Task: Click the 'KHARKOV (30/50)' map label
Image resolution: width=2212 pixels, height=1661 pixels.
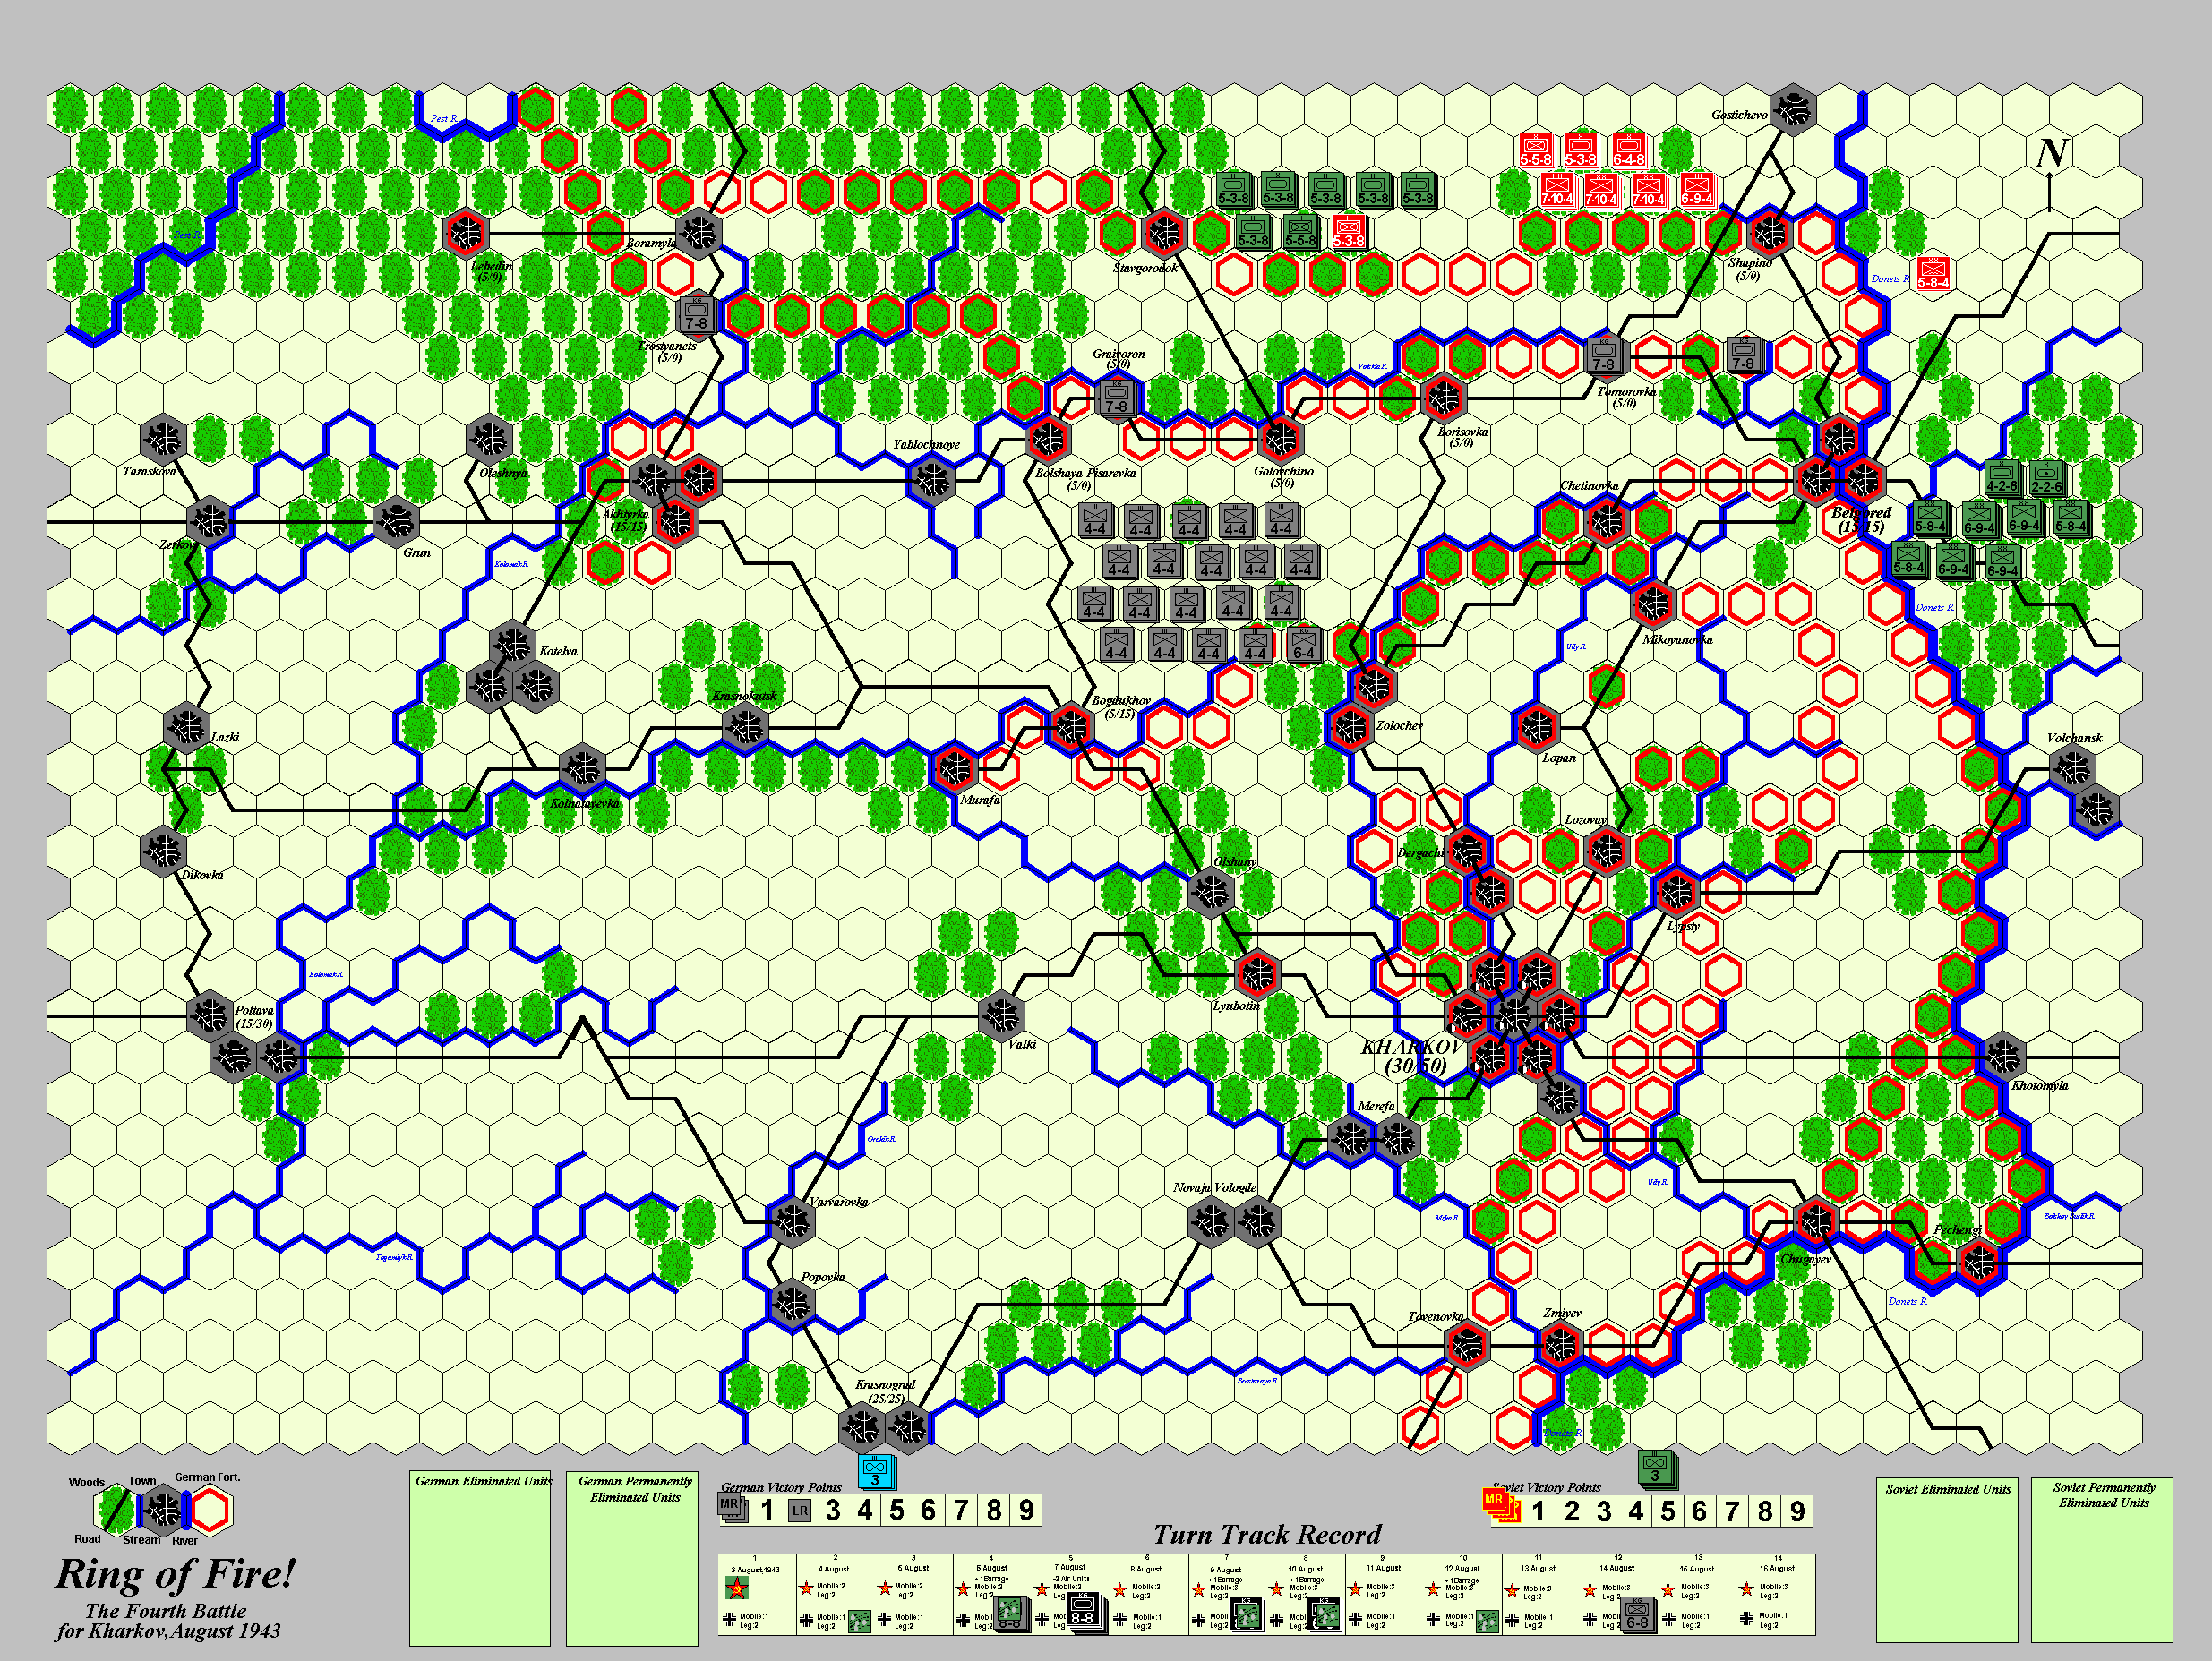Action: [1411, 1056]
